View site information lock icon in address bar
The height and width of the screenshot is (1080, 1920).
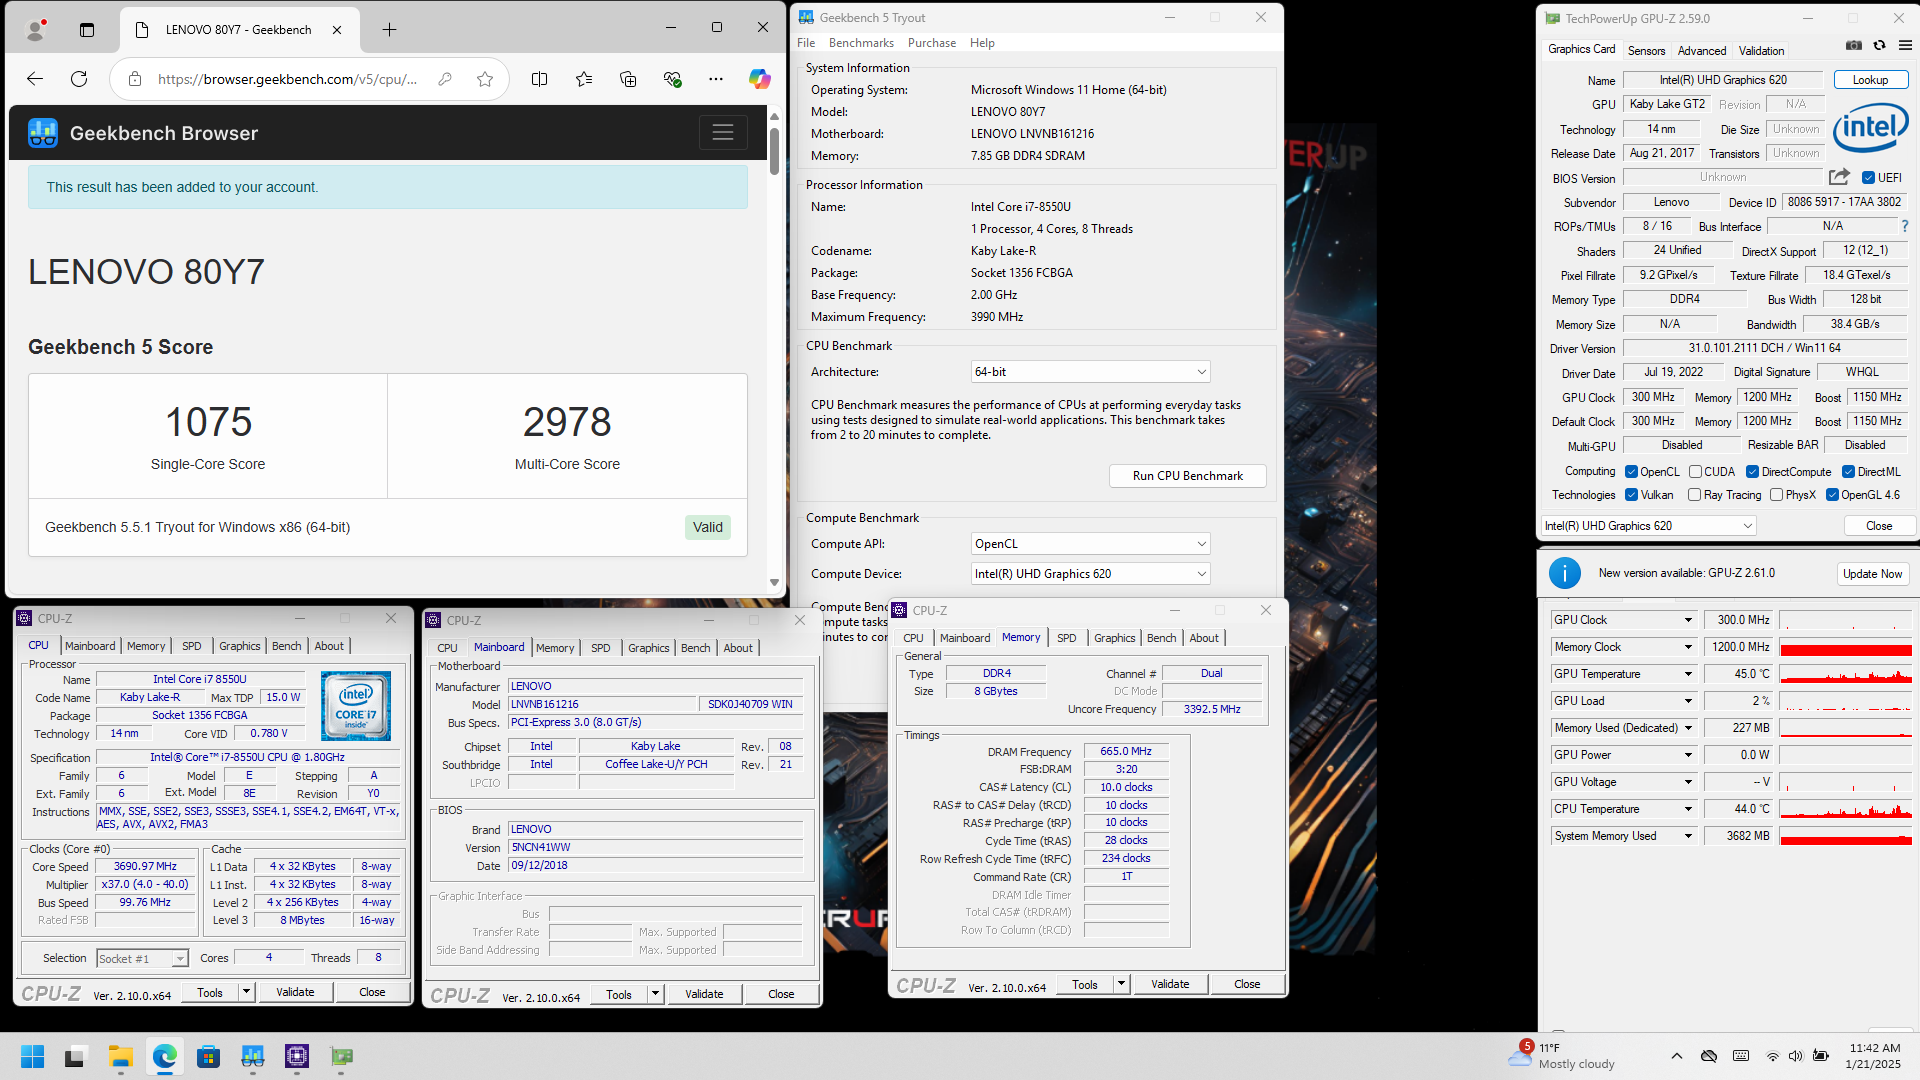pyautogui.click(x=135, y=79)
